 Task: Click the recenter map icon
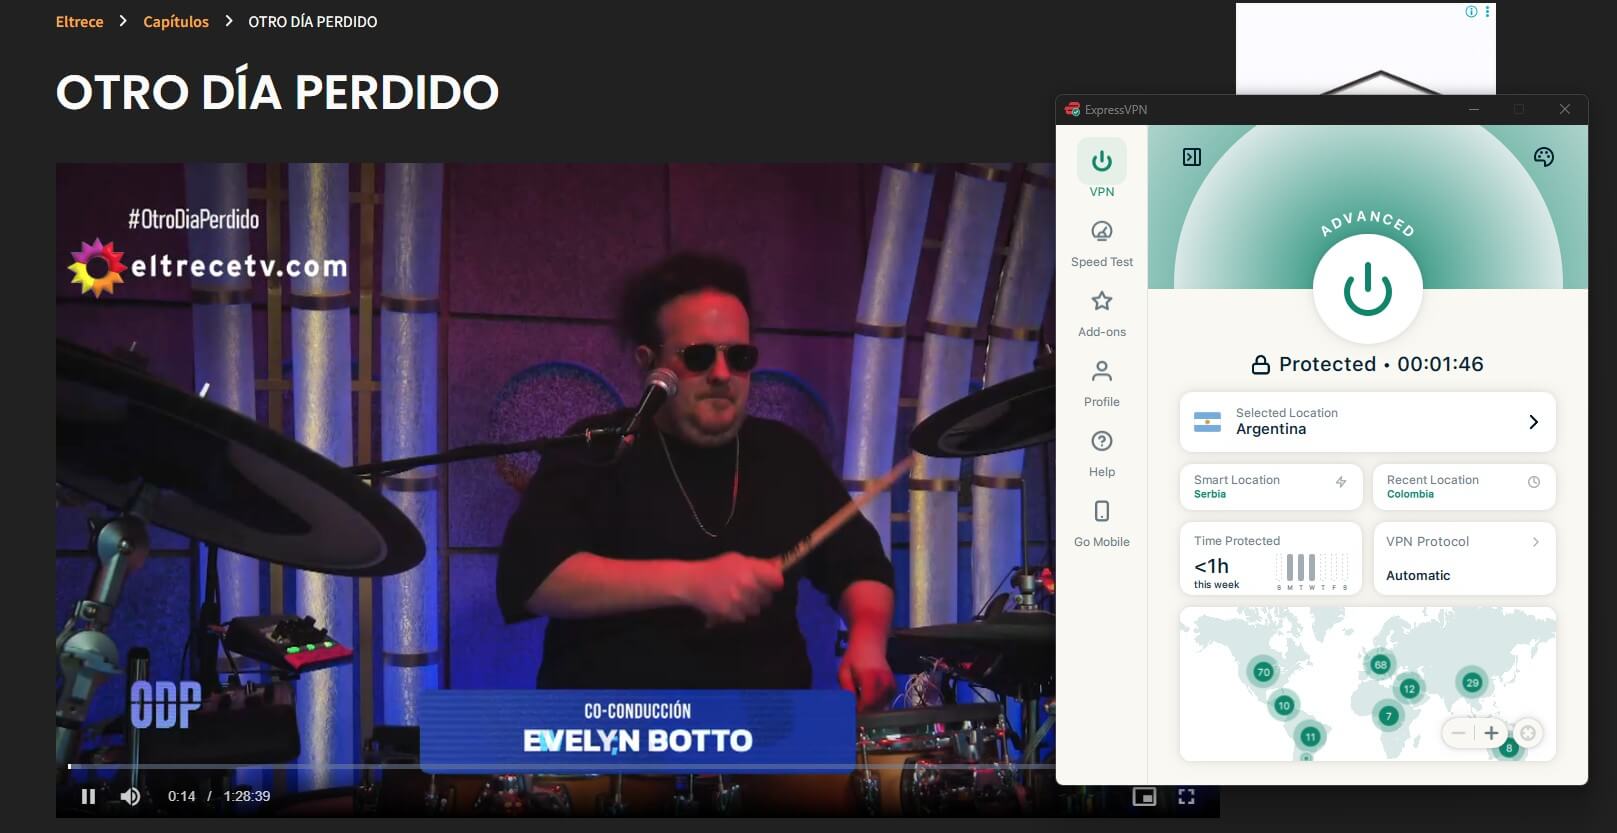tap(1528, 733)
